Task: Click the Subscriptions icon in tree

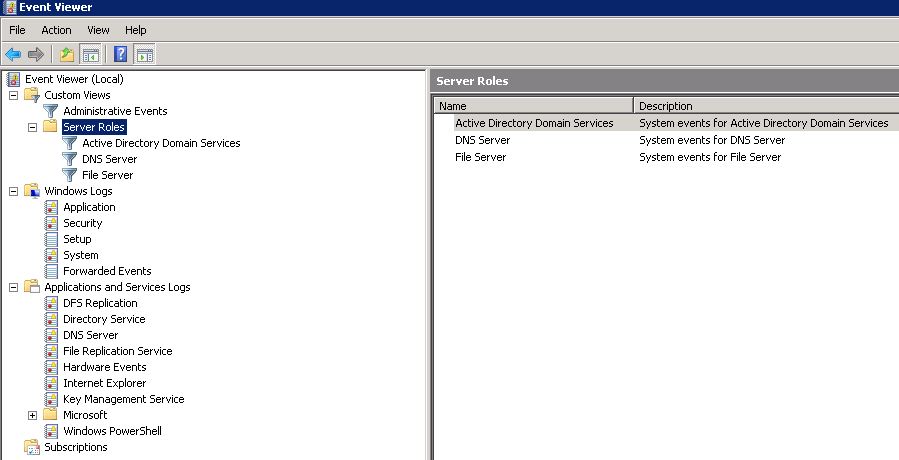Action: (32, 447)
